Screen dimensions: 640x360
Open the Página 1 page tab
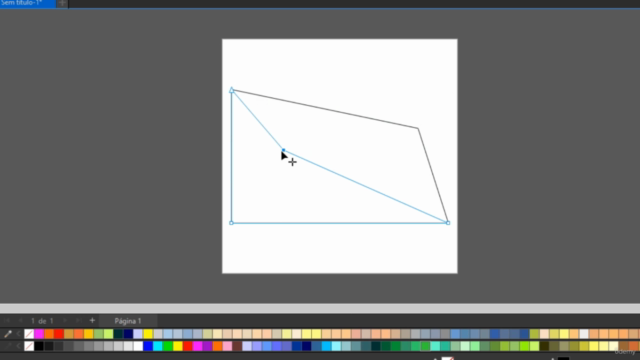click(x=128, y=321)
